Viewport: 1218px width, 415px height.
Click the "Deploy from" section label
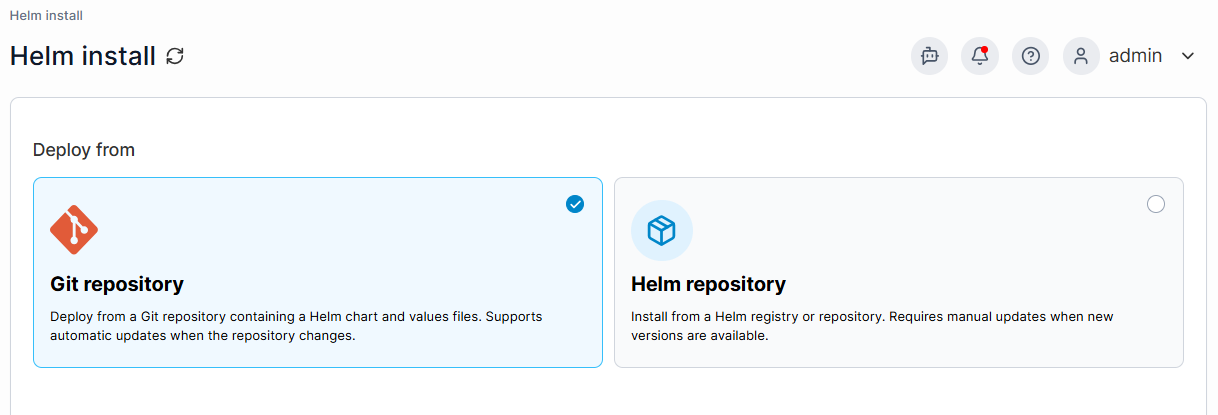pyautogui.click(x=84, y=150)
